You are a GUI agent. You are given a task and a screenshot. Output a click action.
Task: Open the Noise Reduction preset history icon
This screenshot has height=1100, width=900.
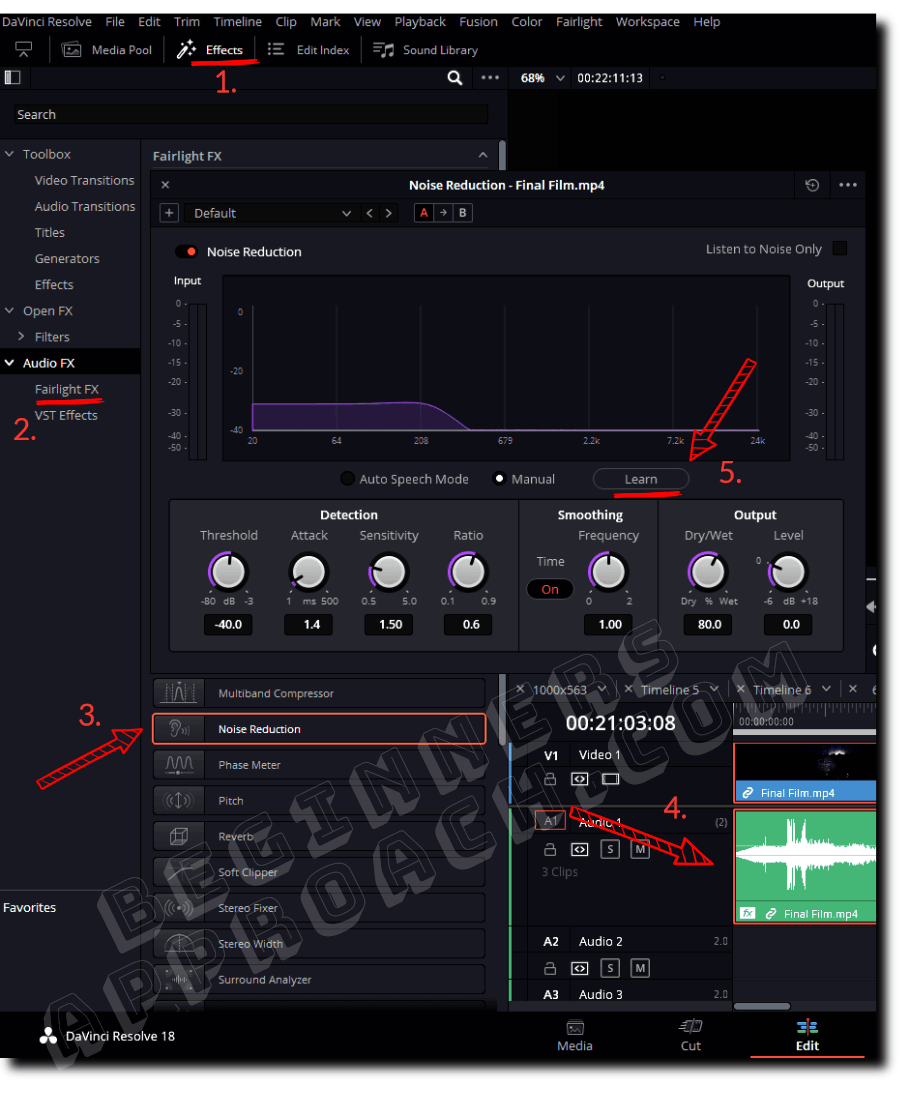(x=812, y=185)
